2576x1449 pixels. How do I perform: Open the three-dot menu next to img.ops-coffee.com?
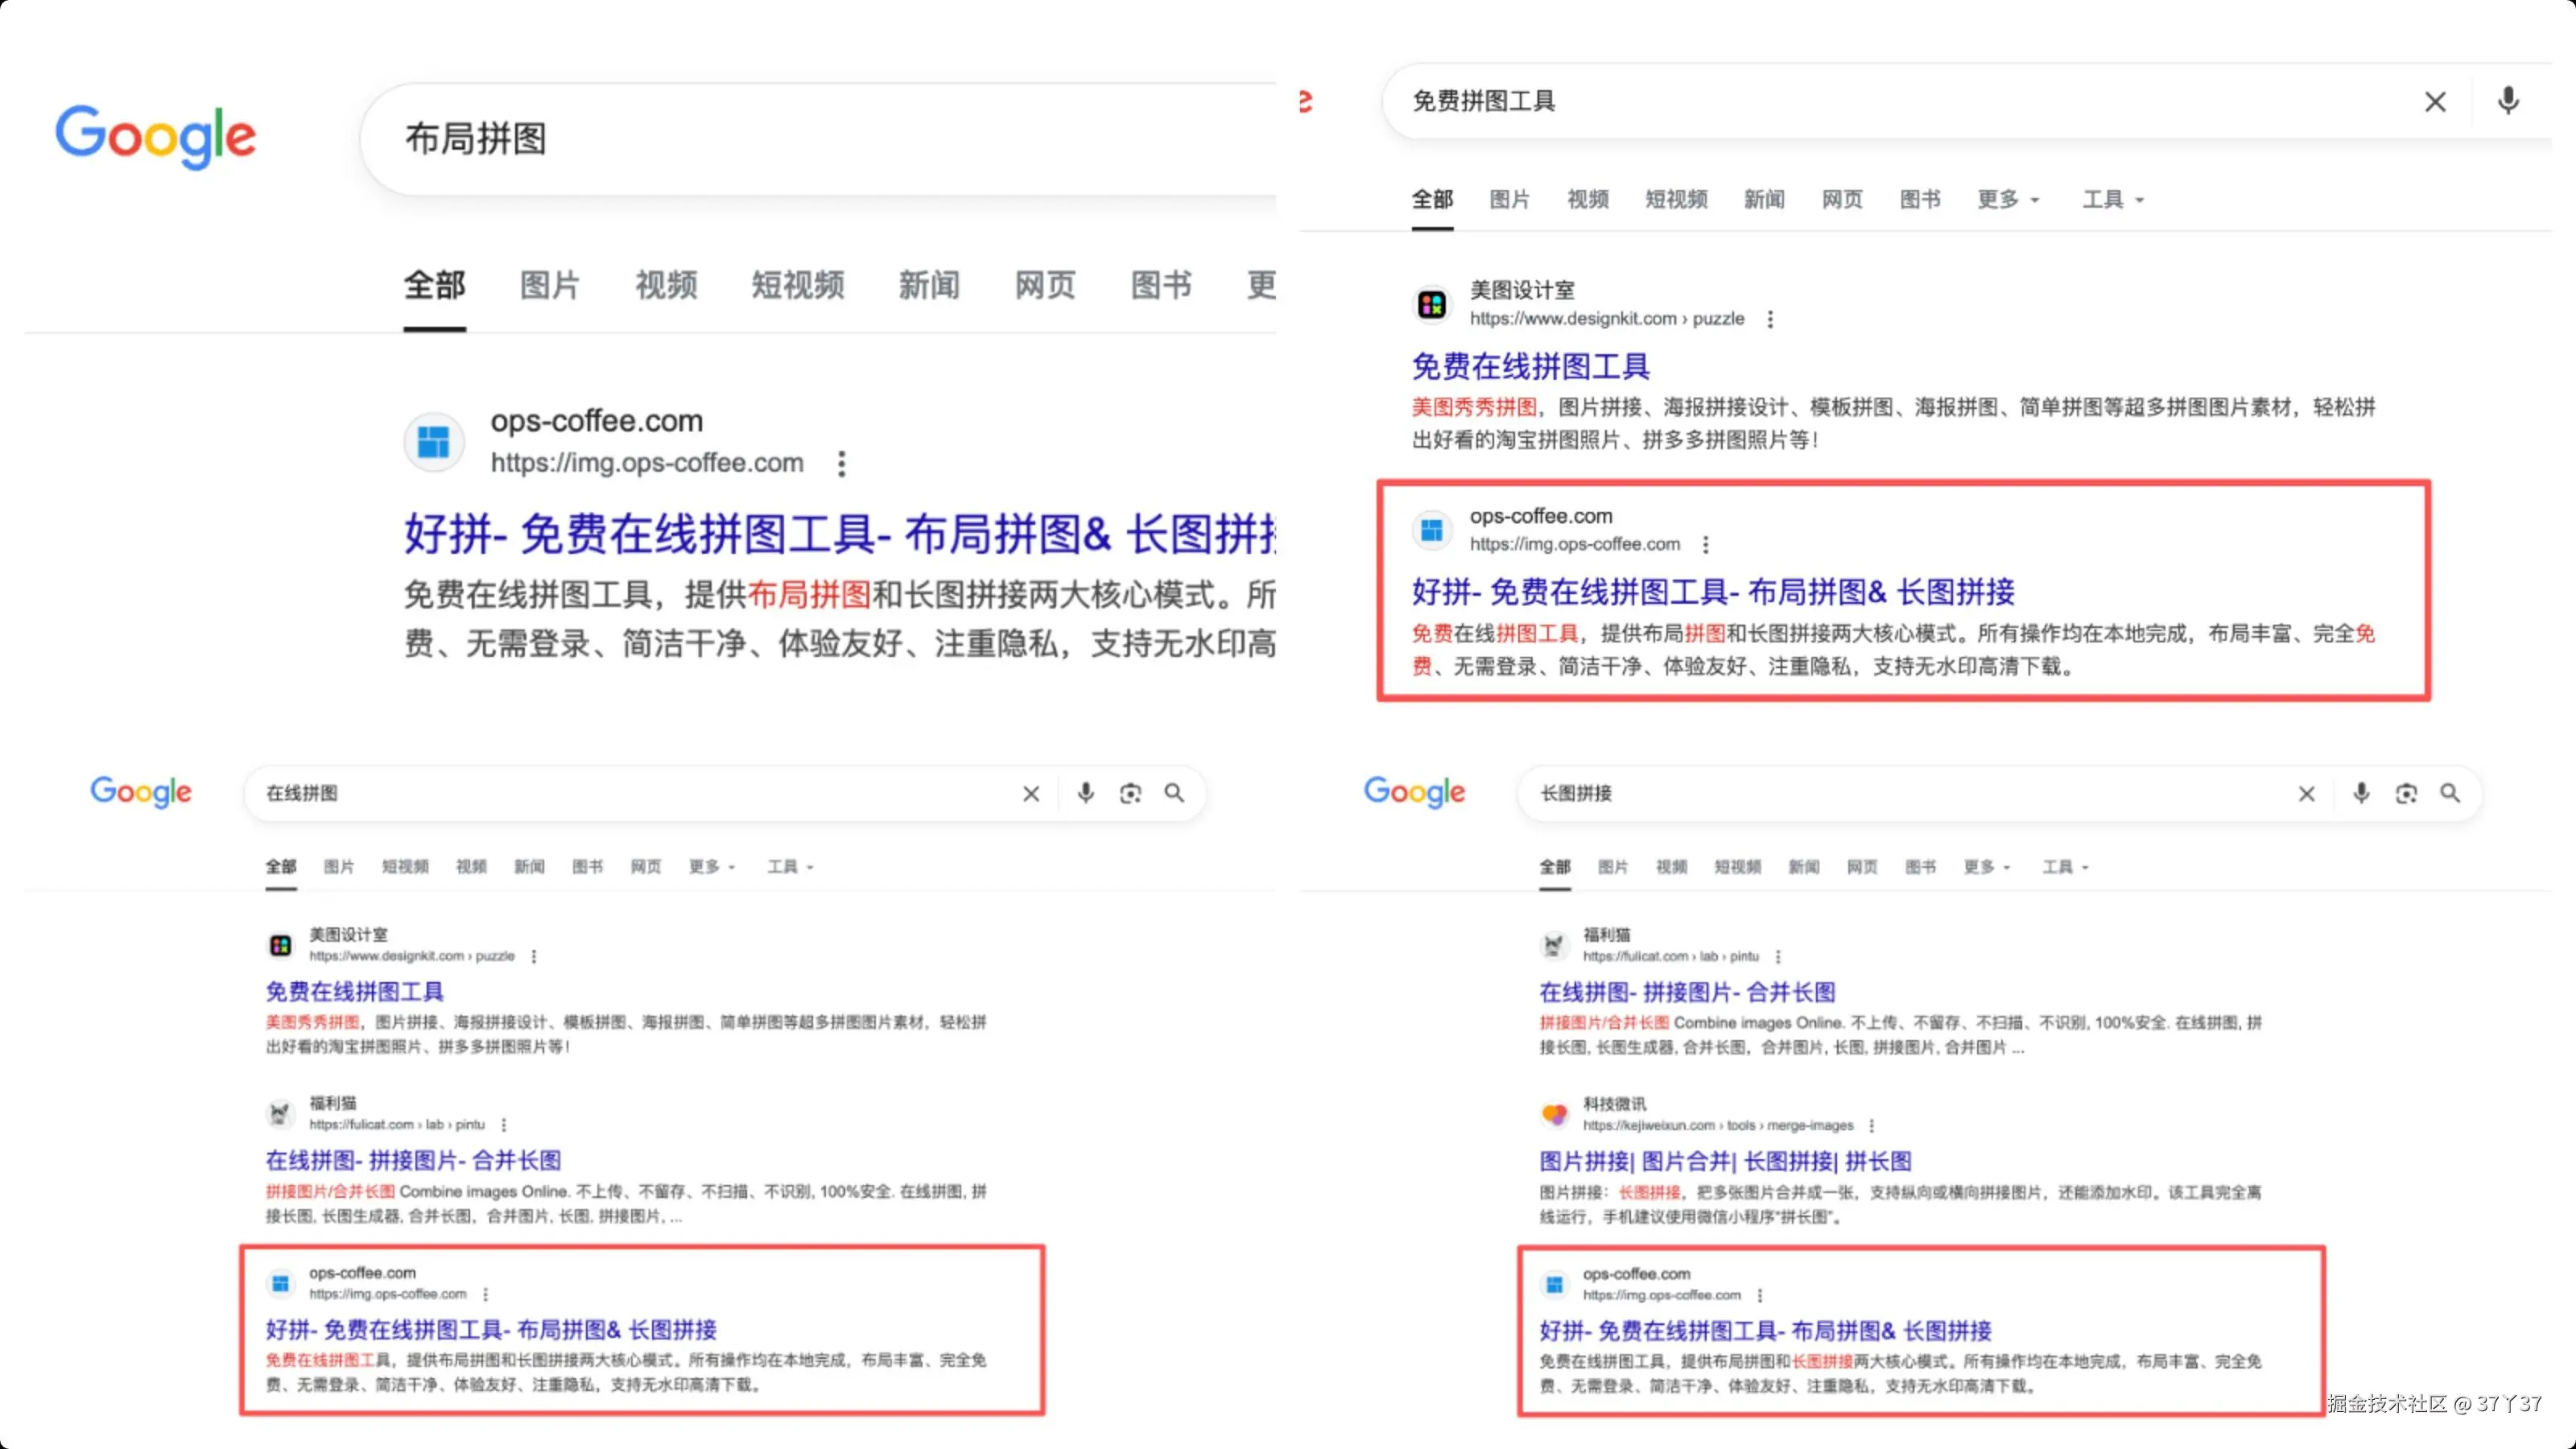click(841, 463)
